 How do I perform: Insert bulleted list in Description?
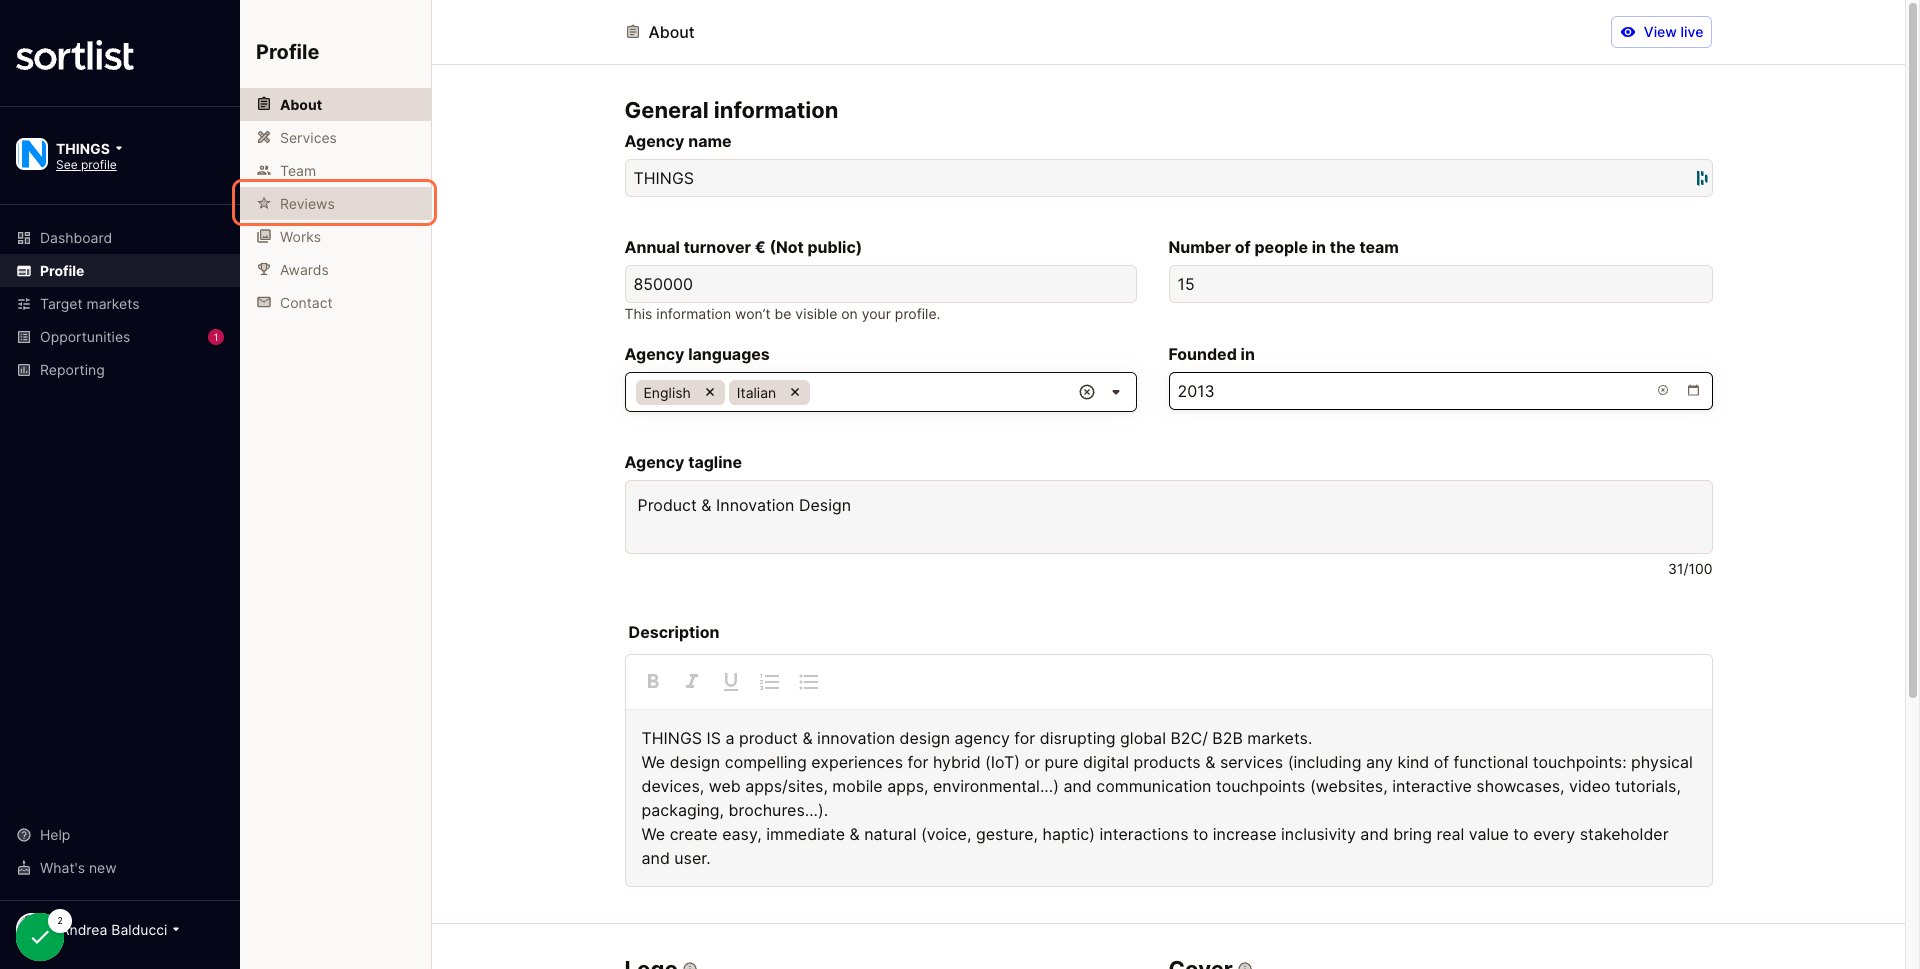click(809, 682)
